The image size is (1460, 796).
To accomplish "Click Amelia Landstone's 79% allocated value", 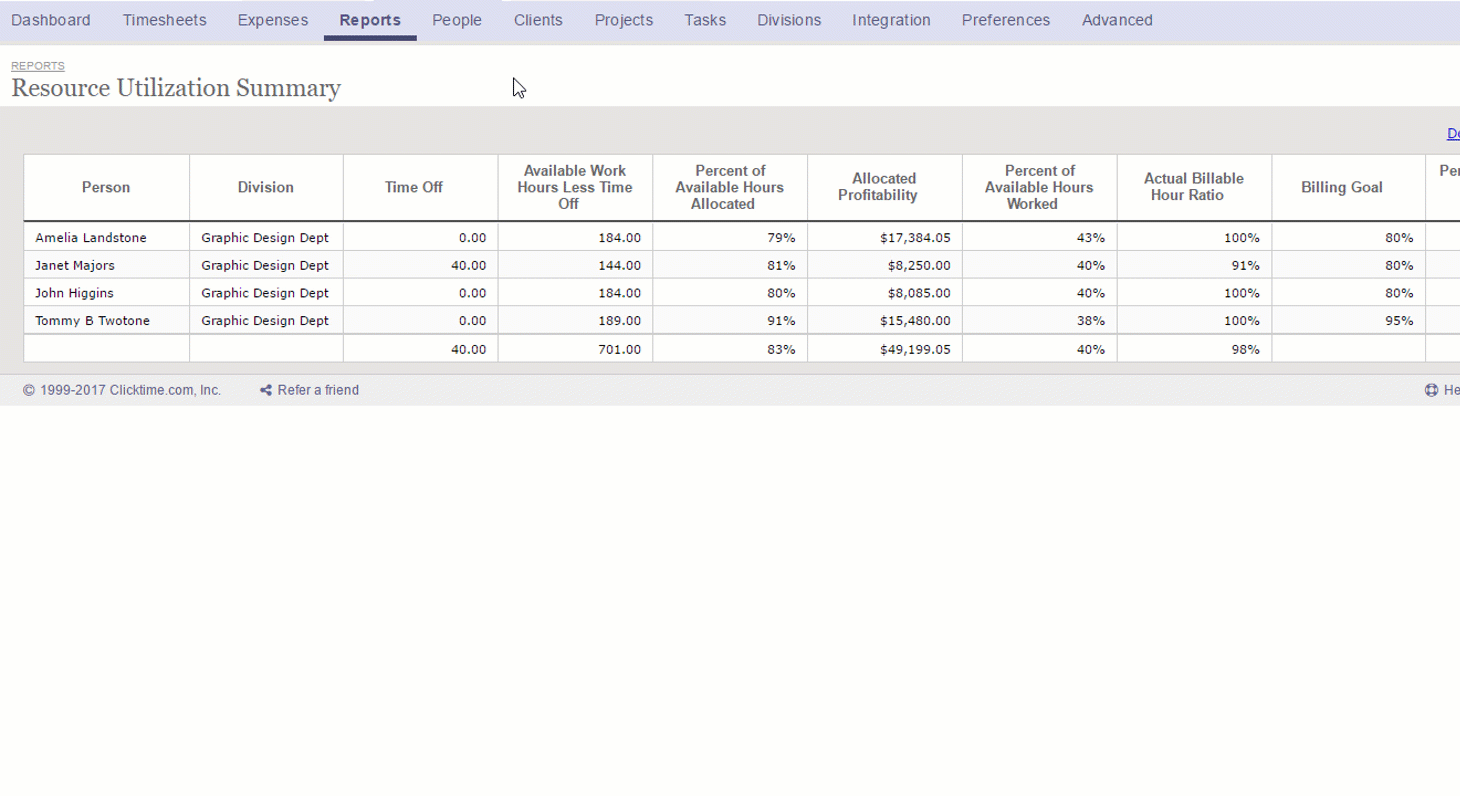I will pos(781,238).
